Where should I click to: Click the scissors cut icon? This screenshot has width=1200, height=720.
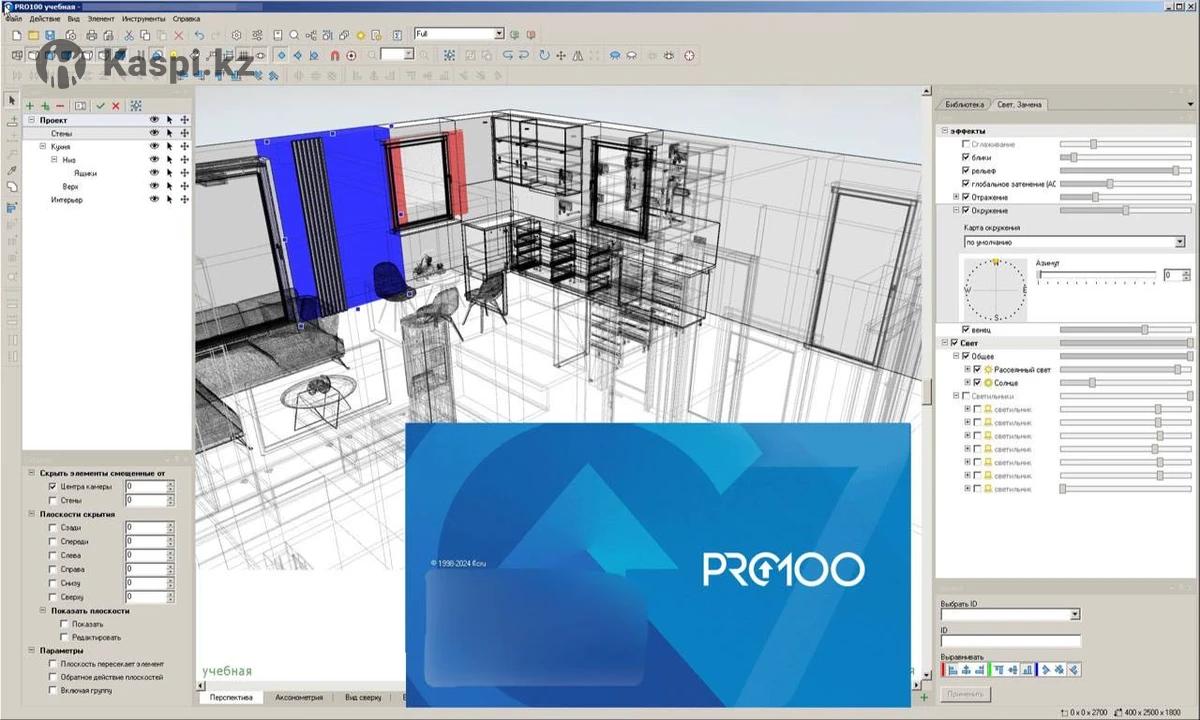coord(130,35)
